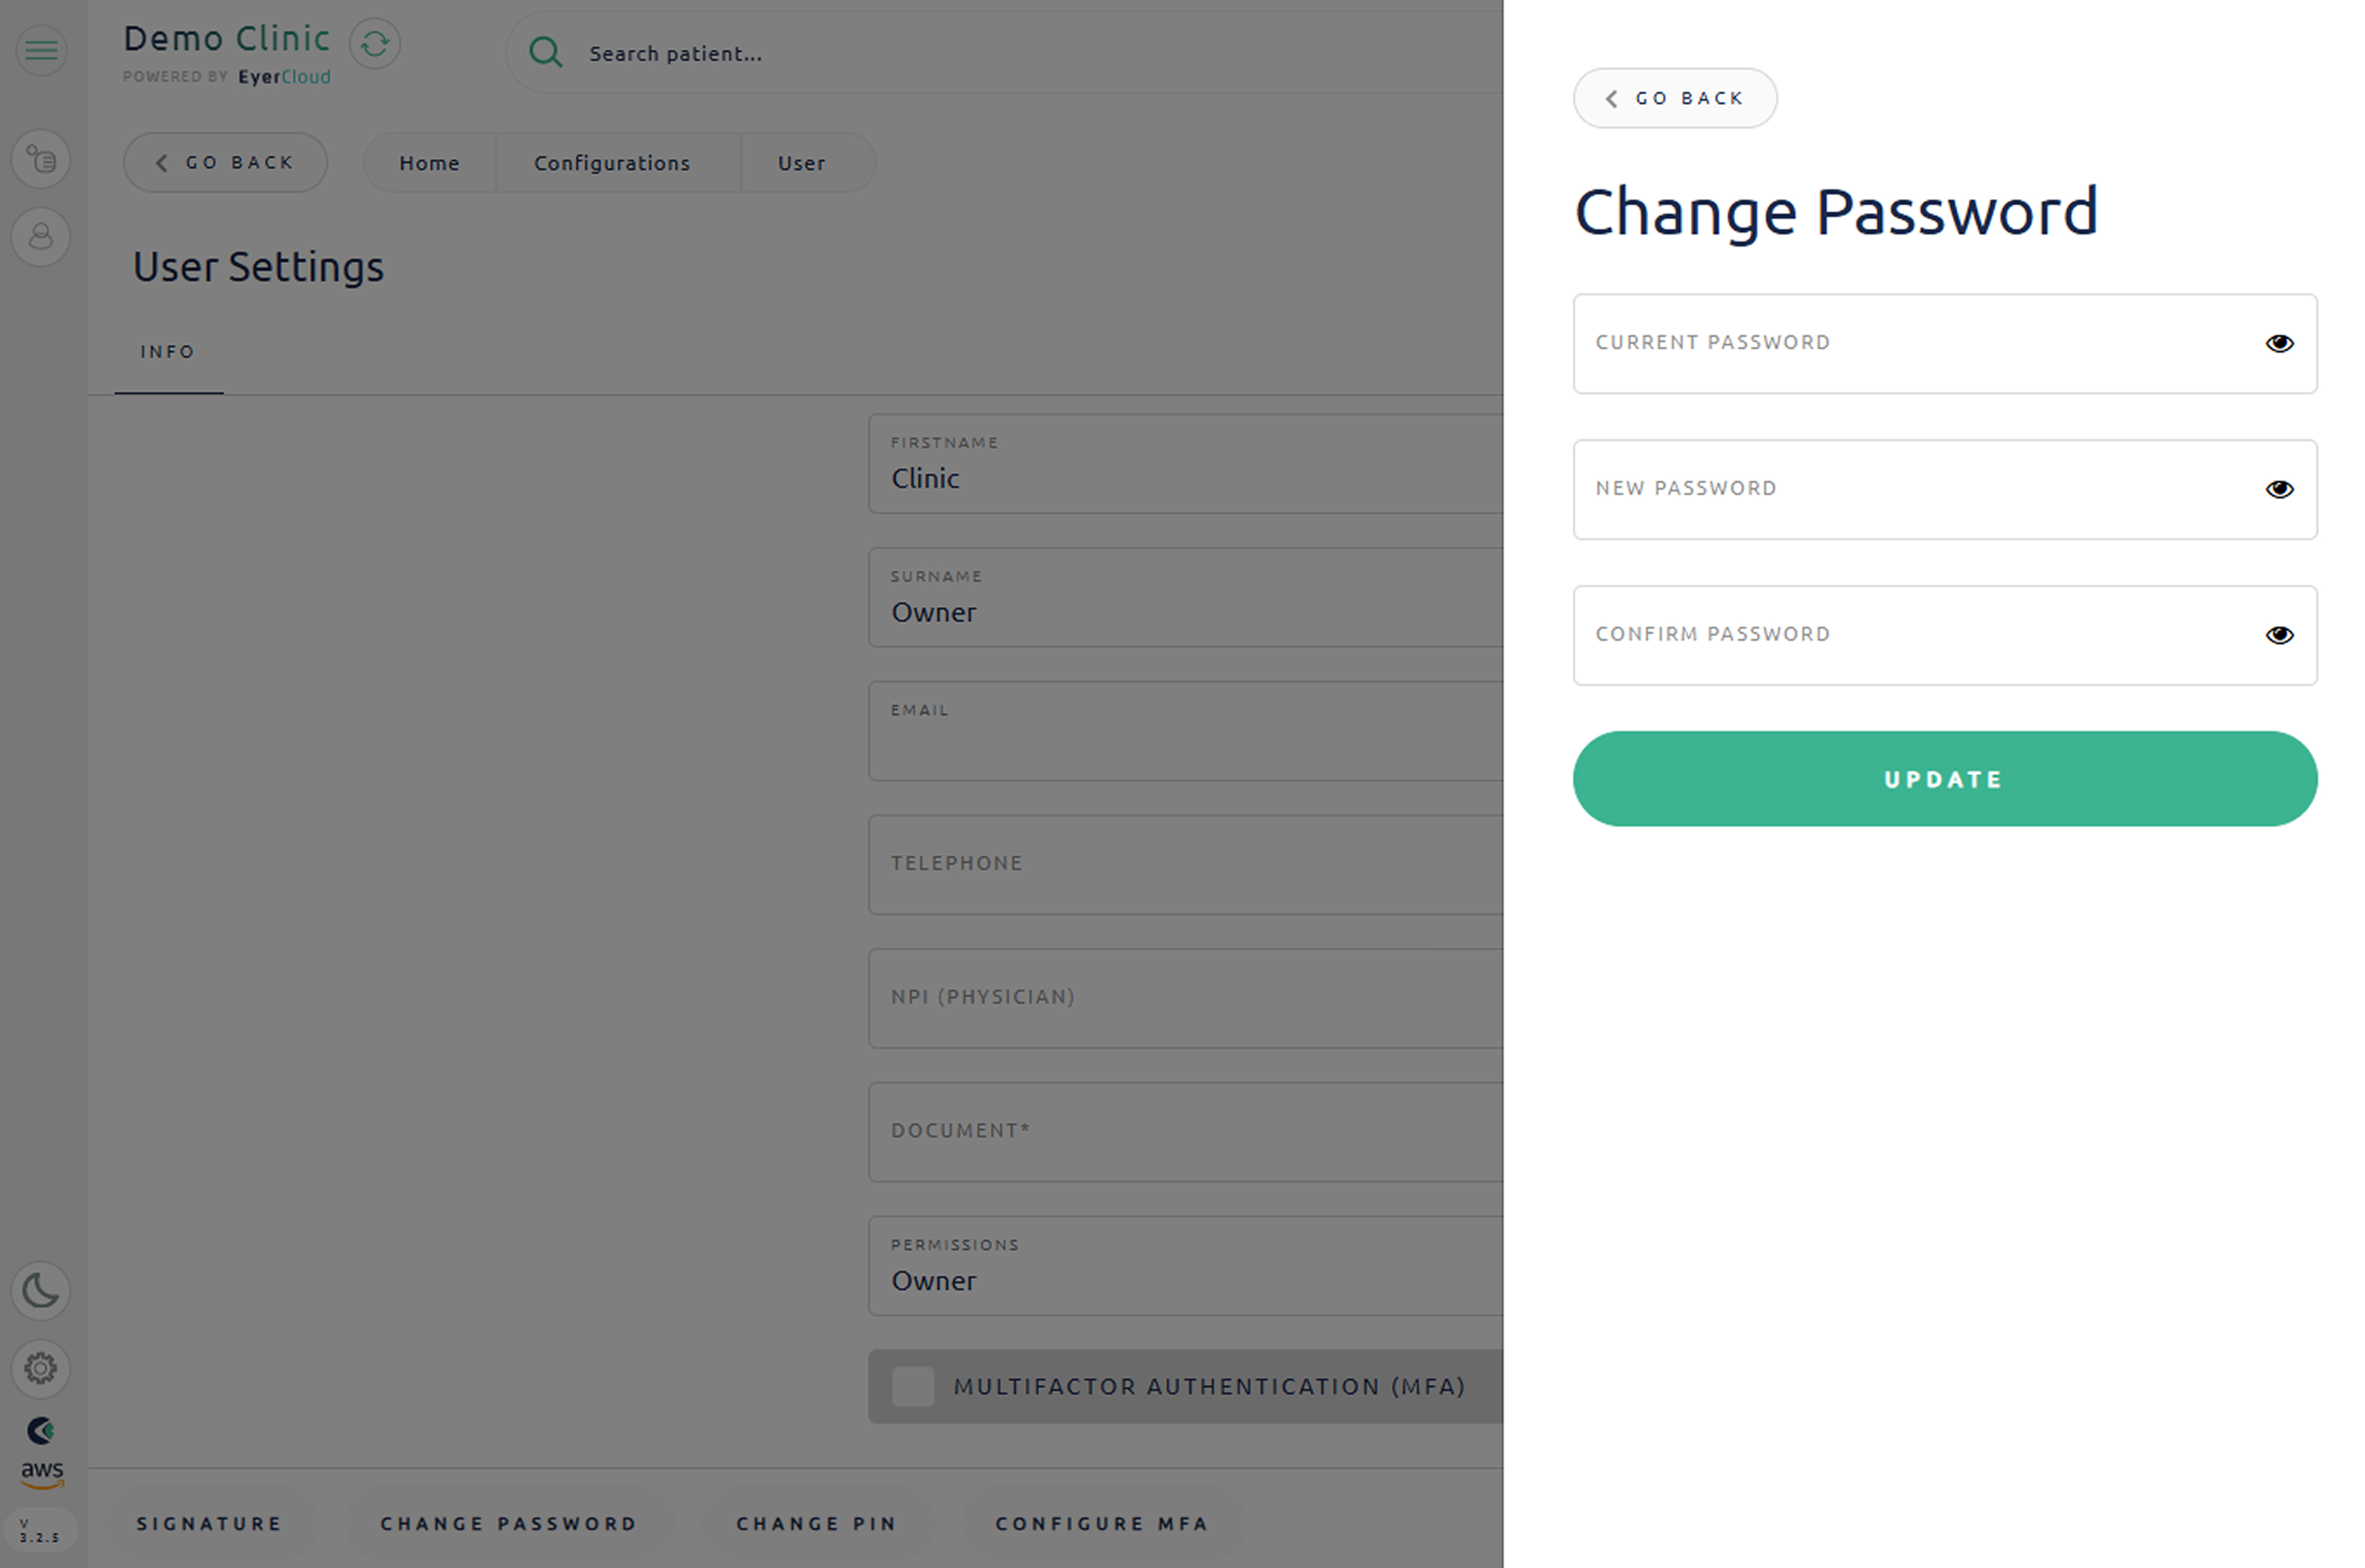Go to Home breadcrumb
This screenshot has height=1568, width=2365.
[429, 163]
